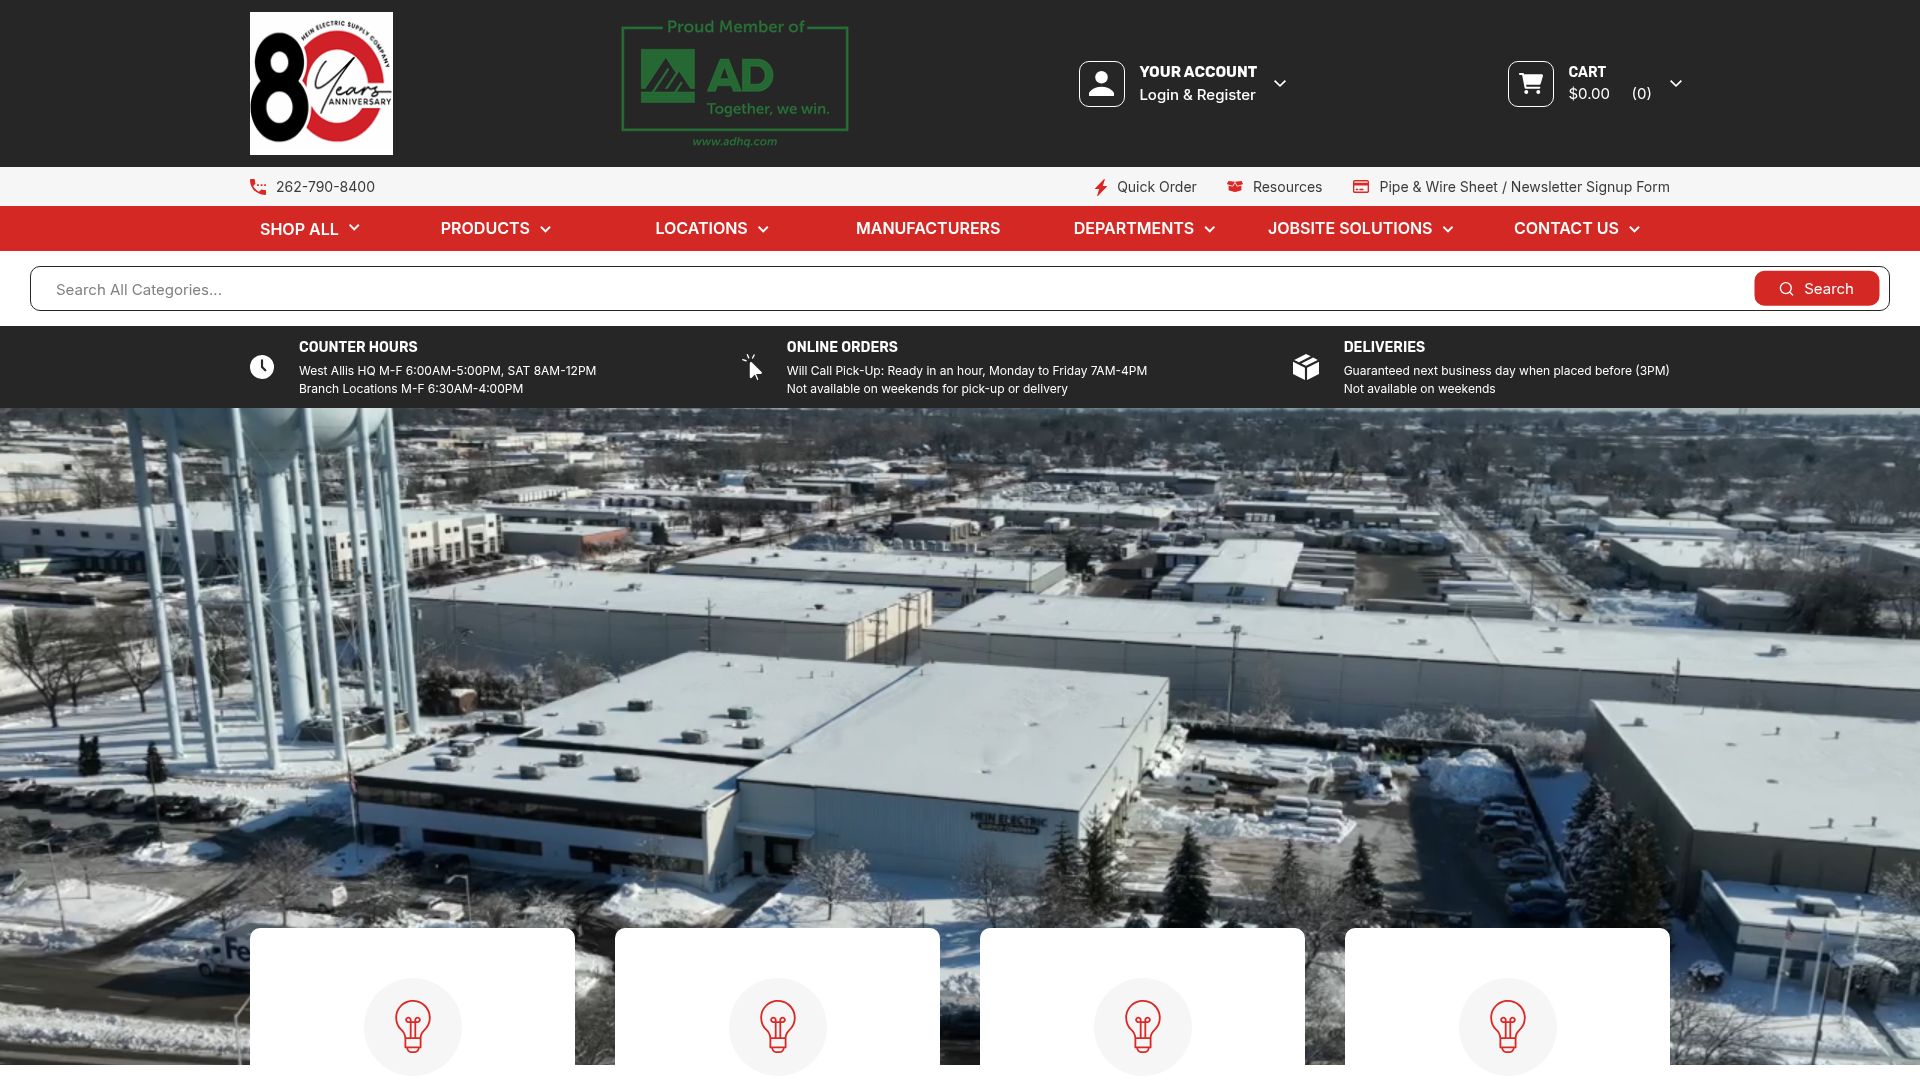Click the shopping cart icon

tap(1530, 84)
